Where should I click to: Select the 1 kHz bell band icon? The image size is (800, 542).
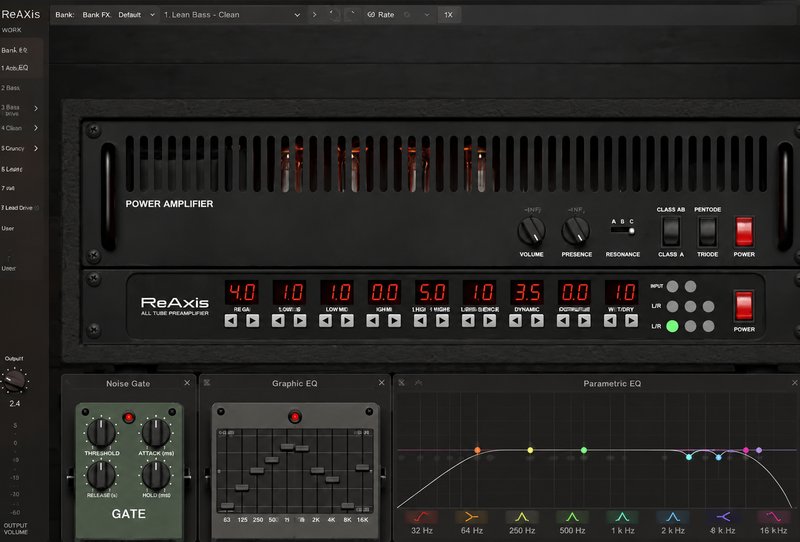click(622, 517)
